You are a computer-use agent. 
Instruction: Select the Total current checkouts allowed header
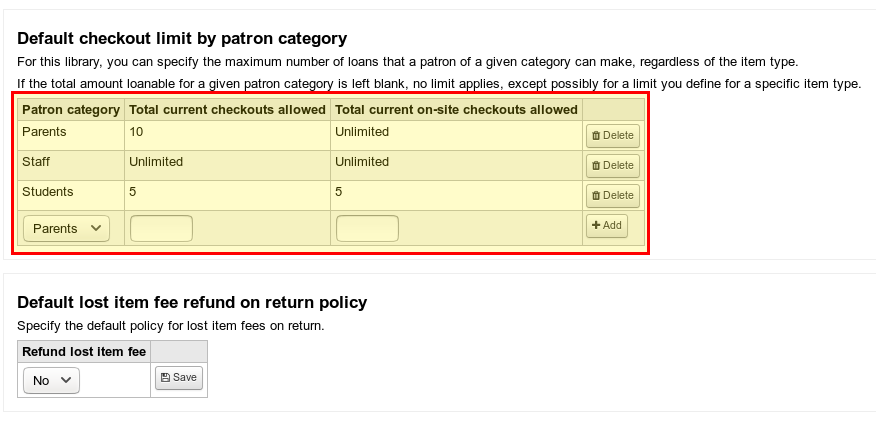(x=227, y=110)
